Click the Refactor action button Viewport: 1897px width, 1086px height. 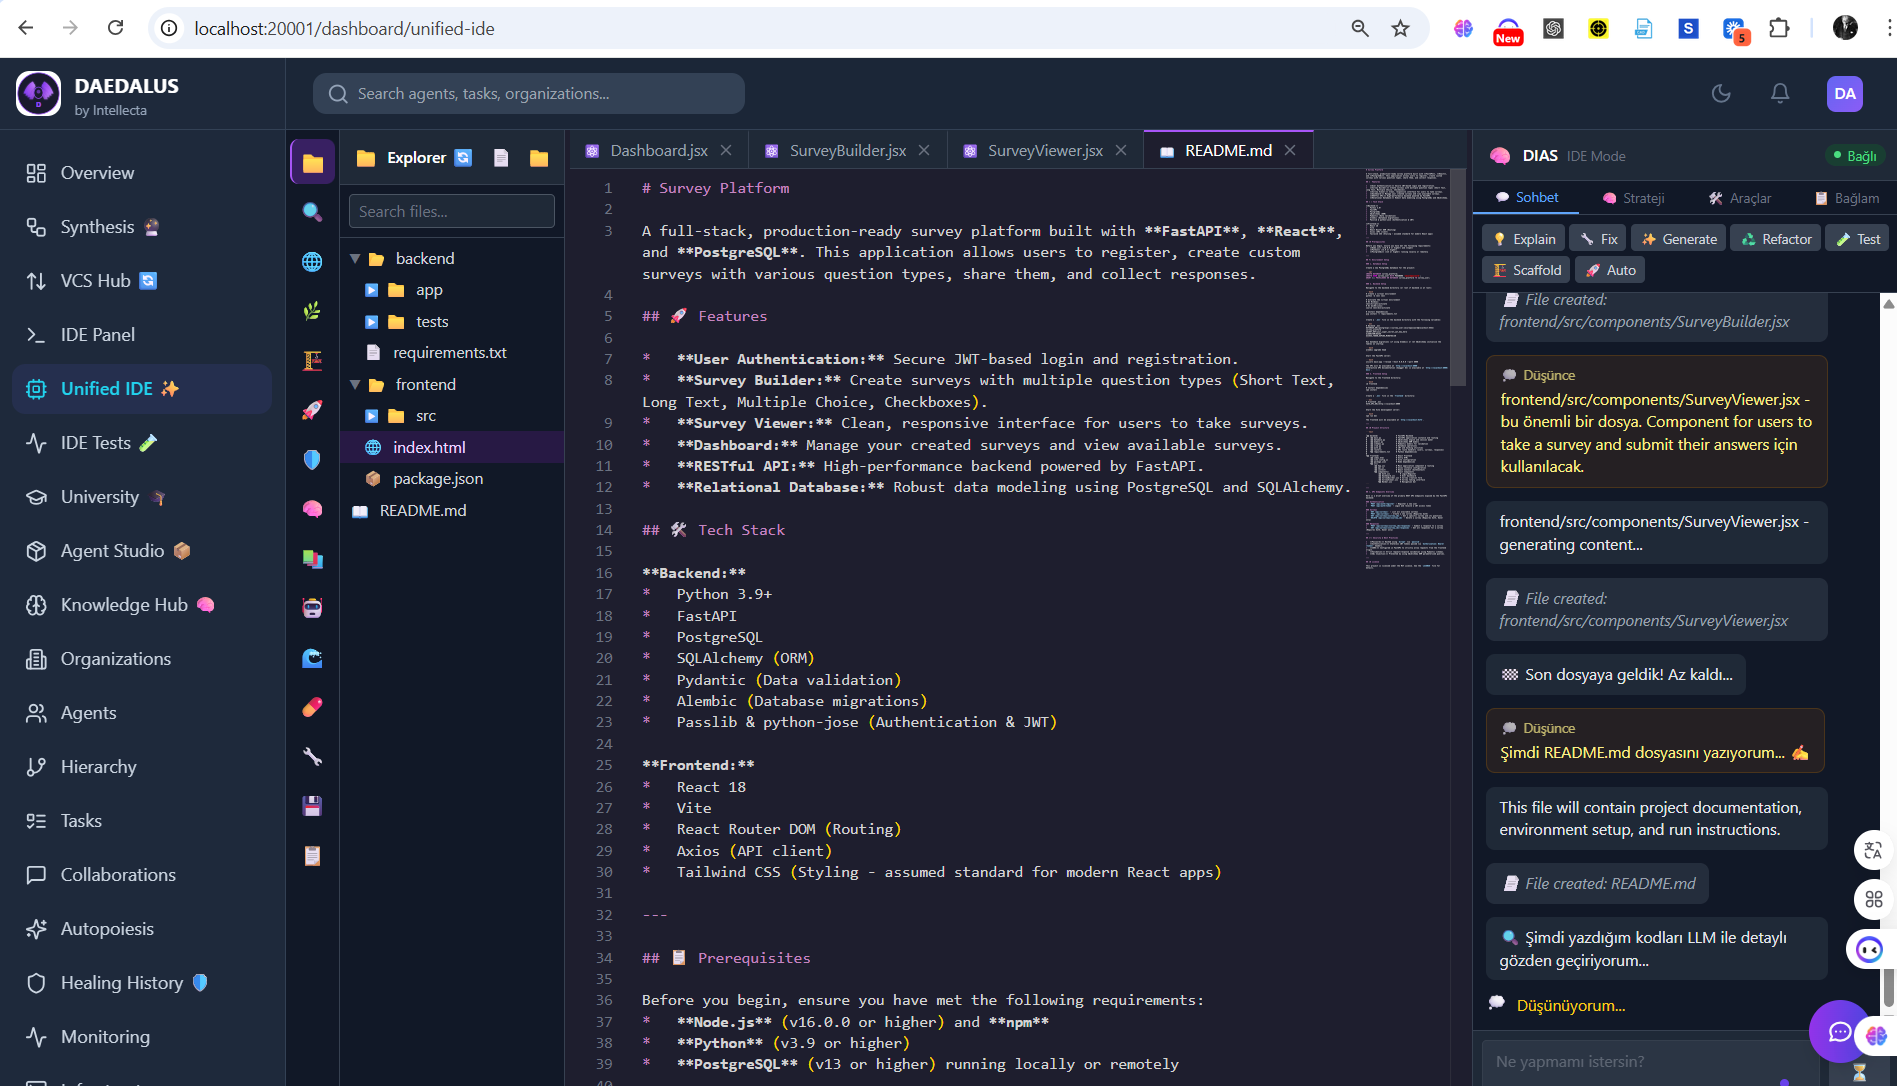coord(1776,239)
